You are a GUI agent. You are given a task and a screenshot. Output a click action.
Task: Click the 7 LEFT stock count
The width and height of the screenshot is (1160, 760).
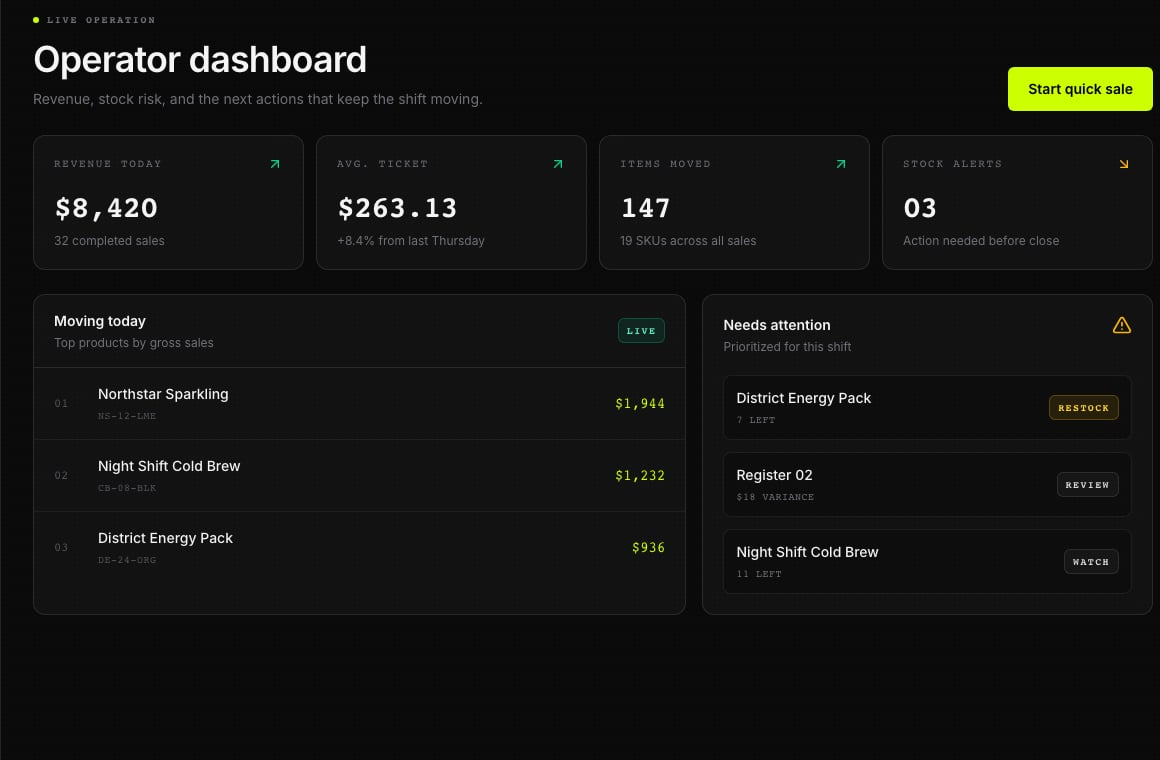(756, 420)
